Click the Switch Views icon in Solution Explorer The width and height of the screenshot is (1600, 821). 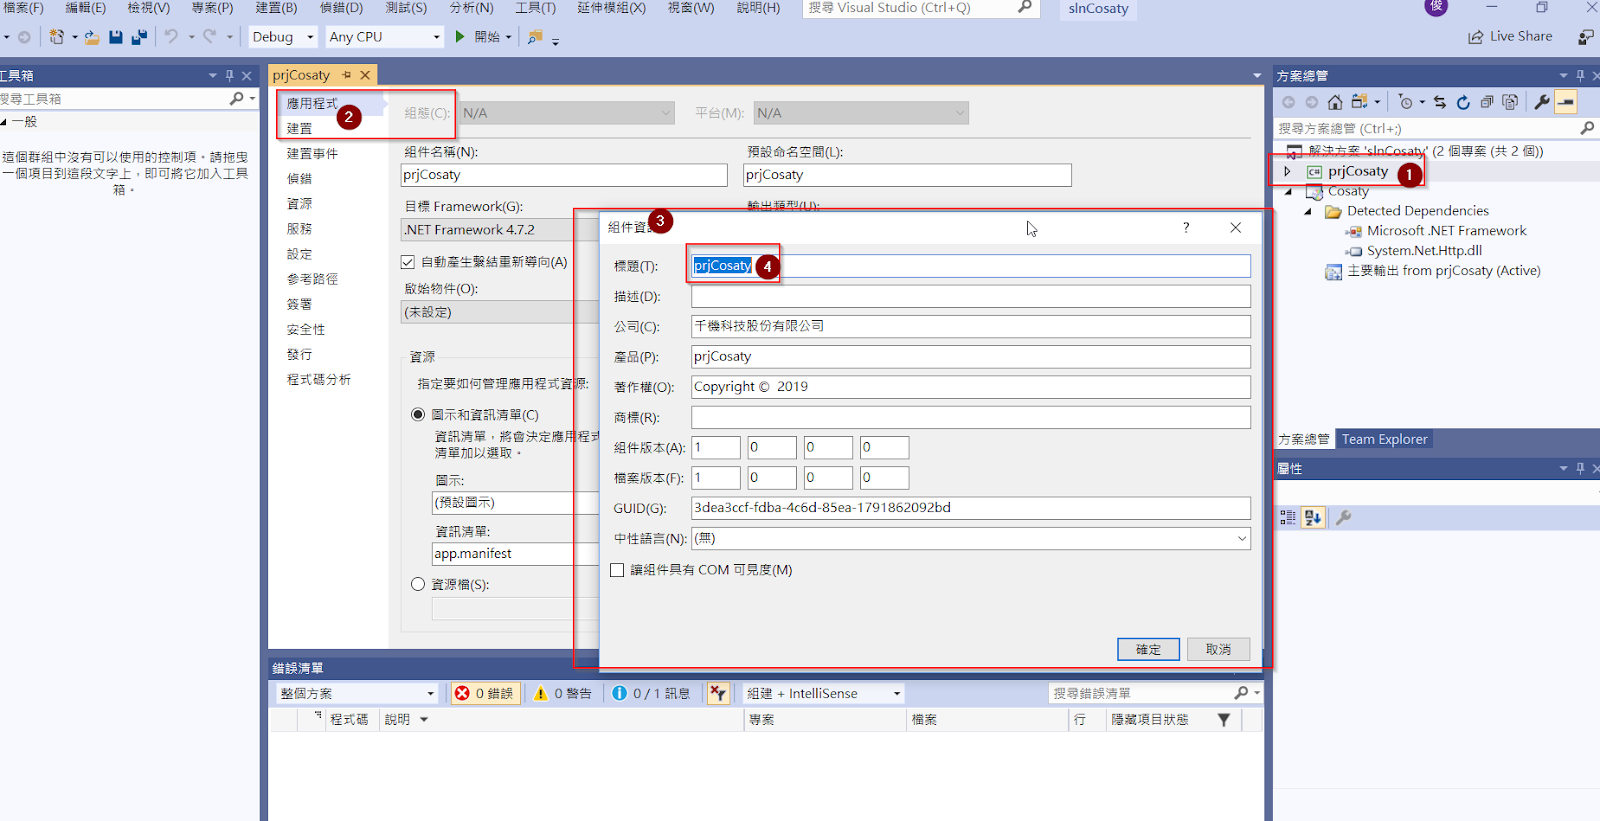click(1359, 102)
